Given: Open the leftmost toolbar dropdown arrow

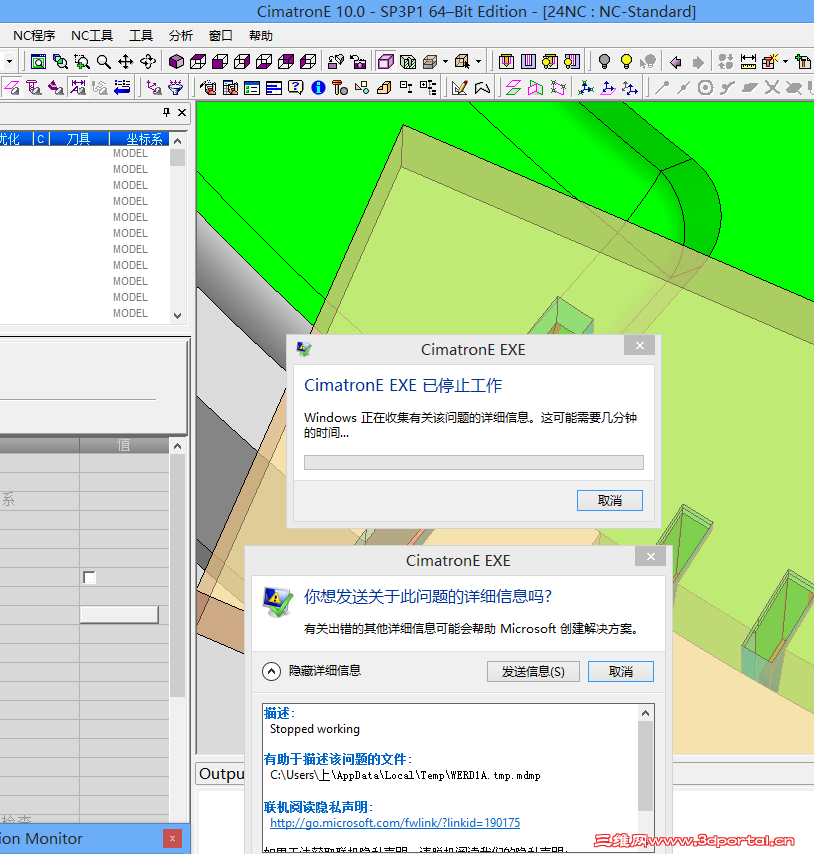Looking at the screenshot, I should click(x=9, y=62).
